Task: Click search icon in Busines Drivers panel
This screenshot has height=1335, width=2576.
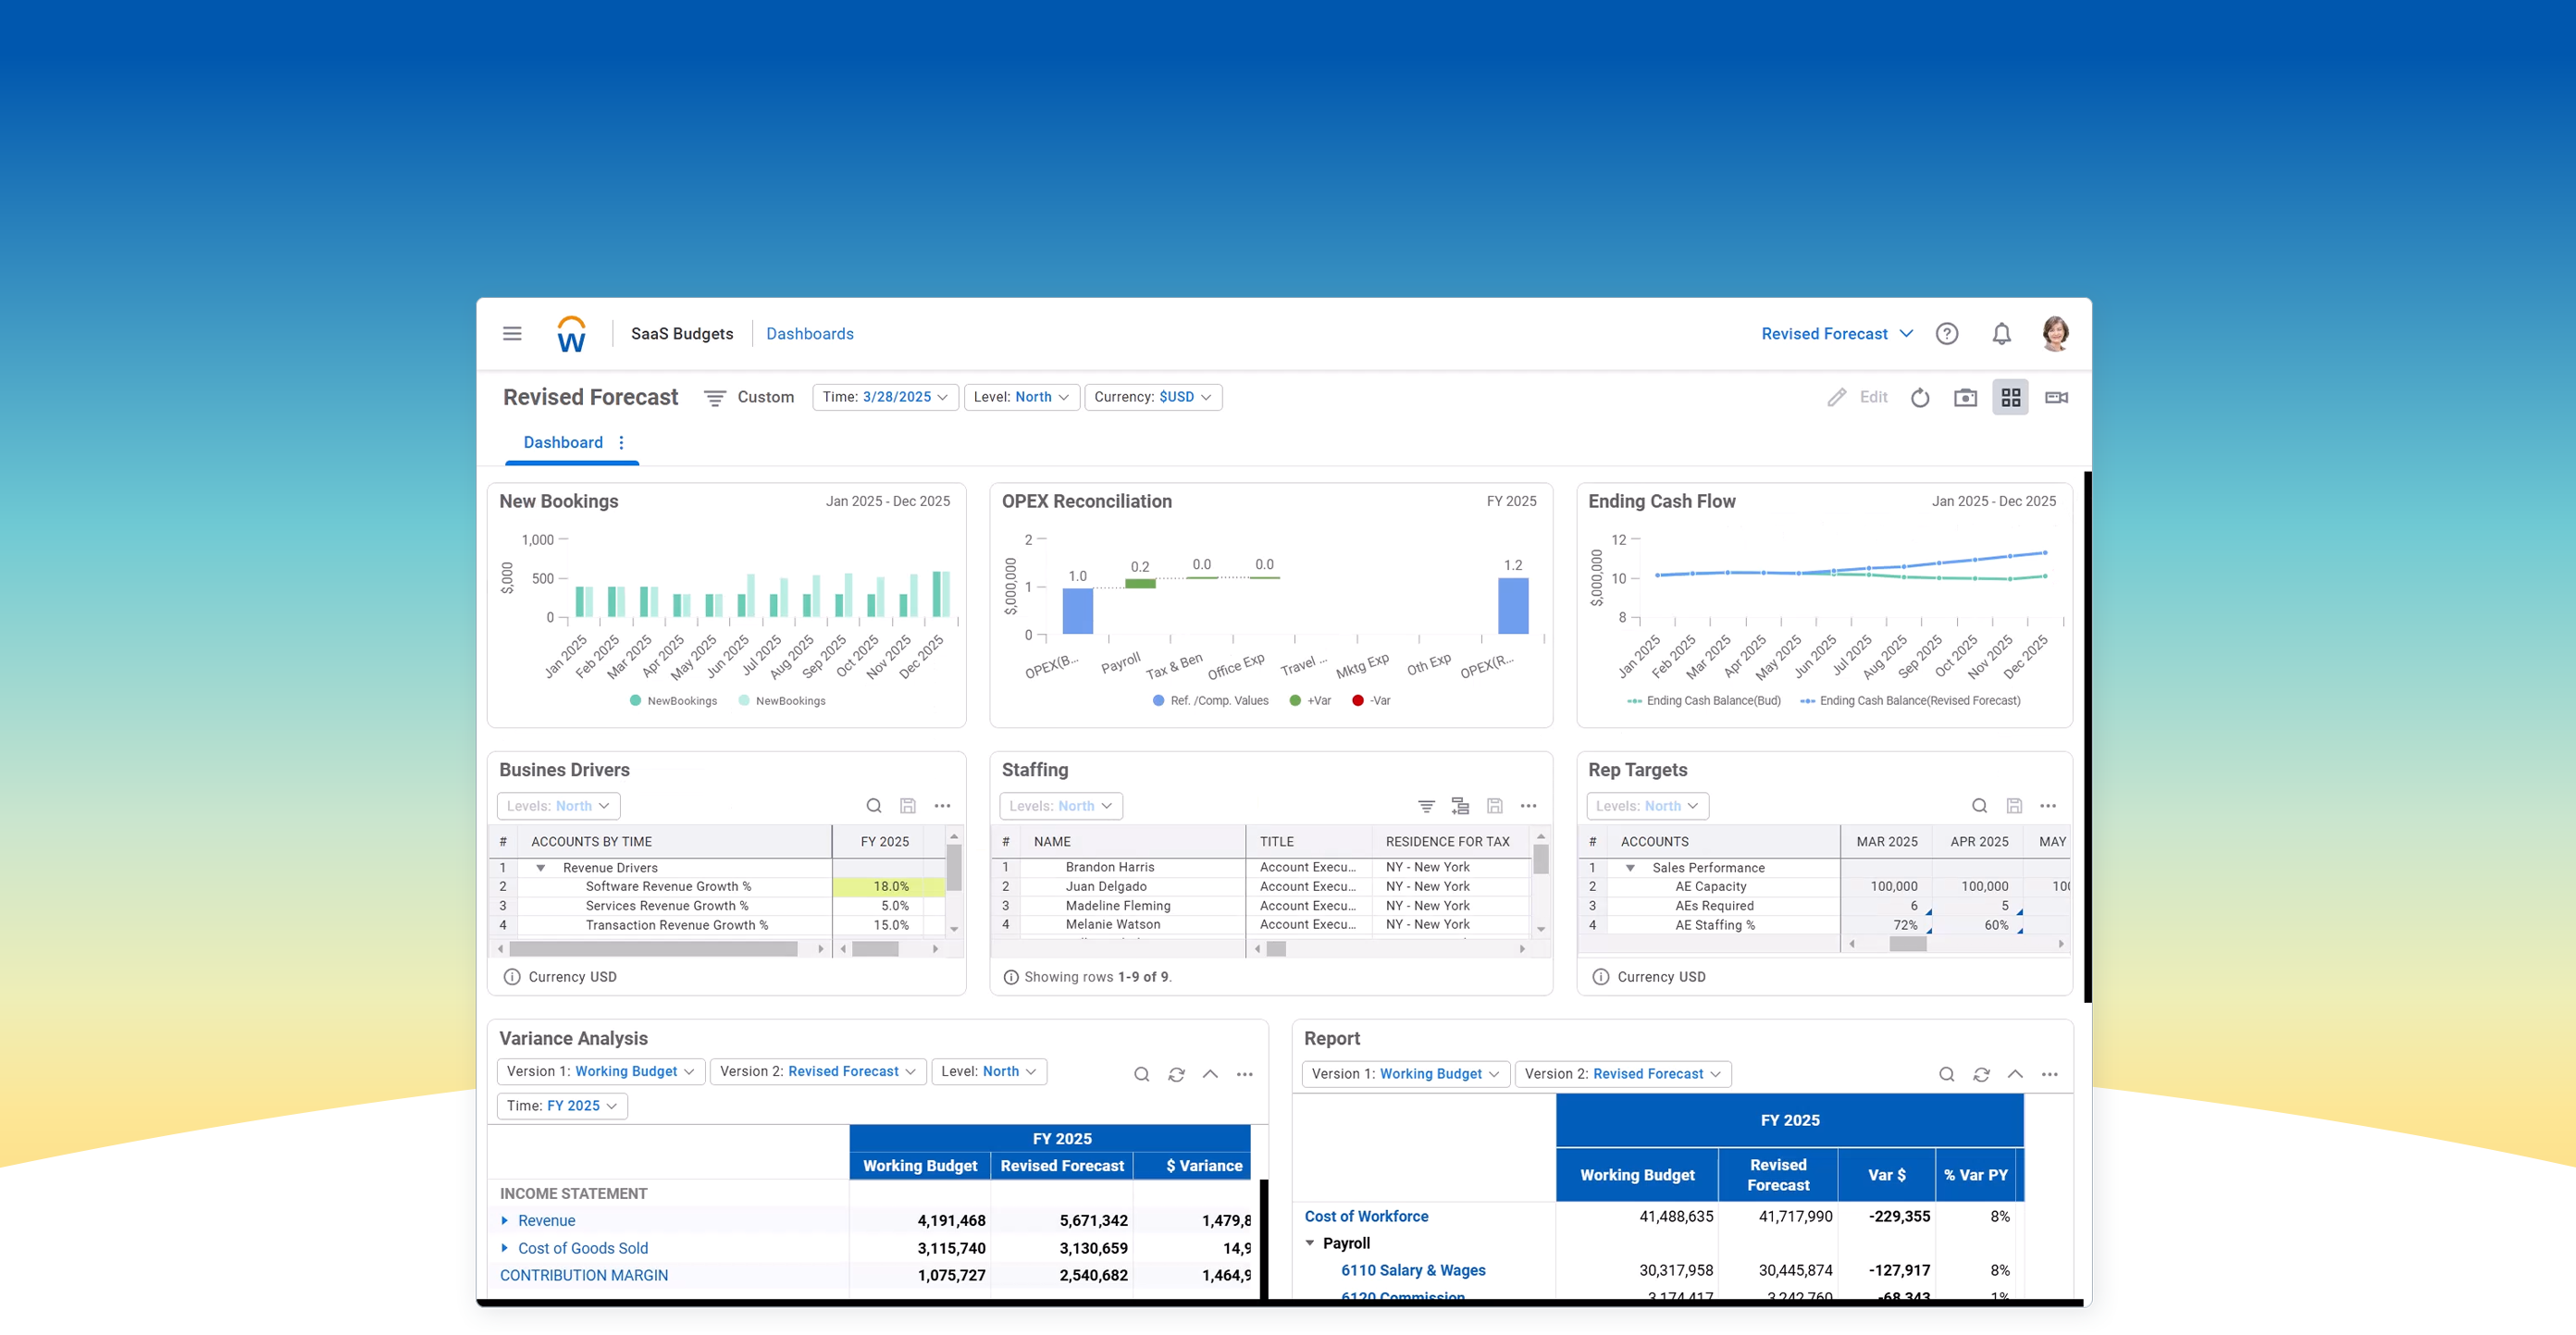Action: [x=874, y=806]
